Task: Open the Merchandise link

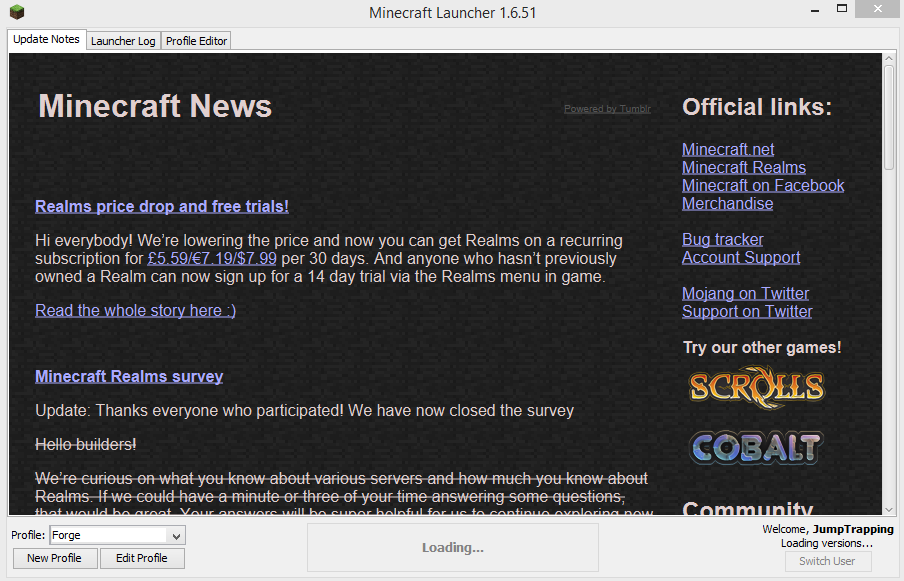Action: (728, 203)
